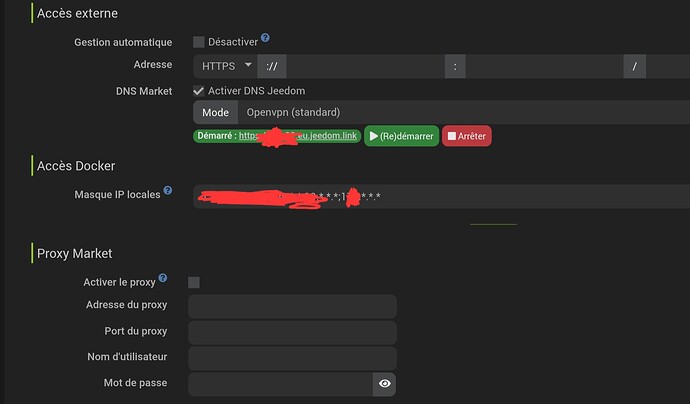Click the Port du proxy field
690x404 pixels.
click(x=292, y=332)
